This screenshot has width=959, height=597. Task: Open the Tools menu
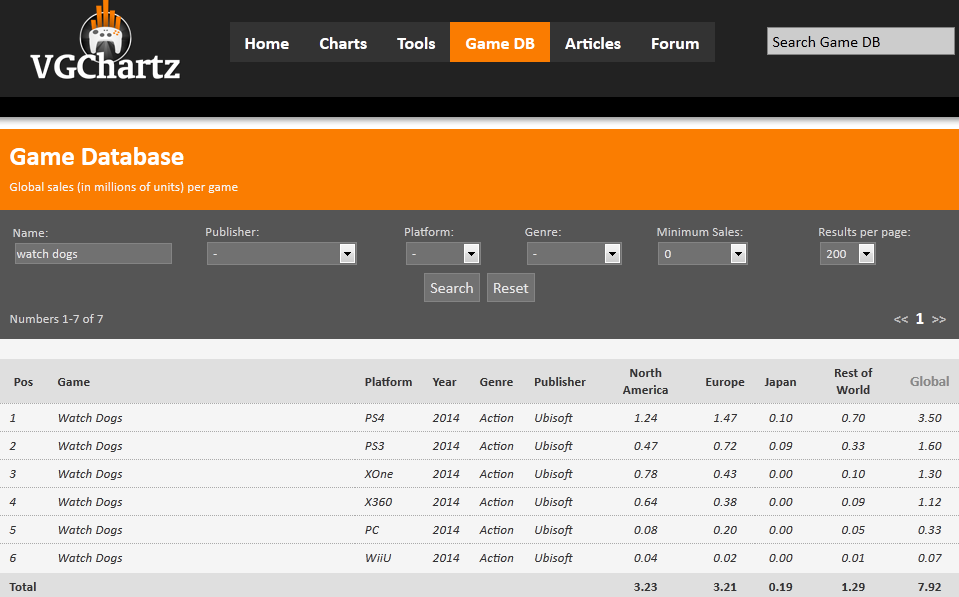click(x=416, y=43)
